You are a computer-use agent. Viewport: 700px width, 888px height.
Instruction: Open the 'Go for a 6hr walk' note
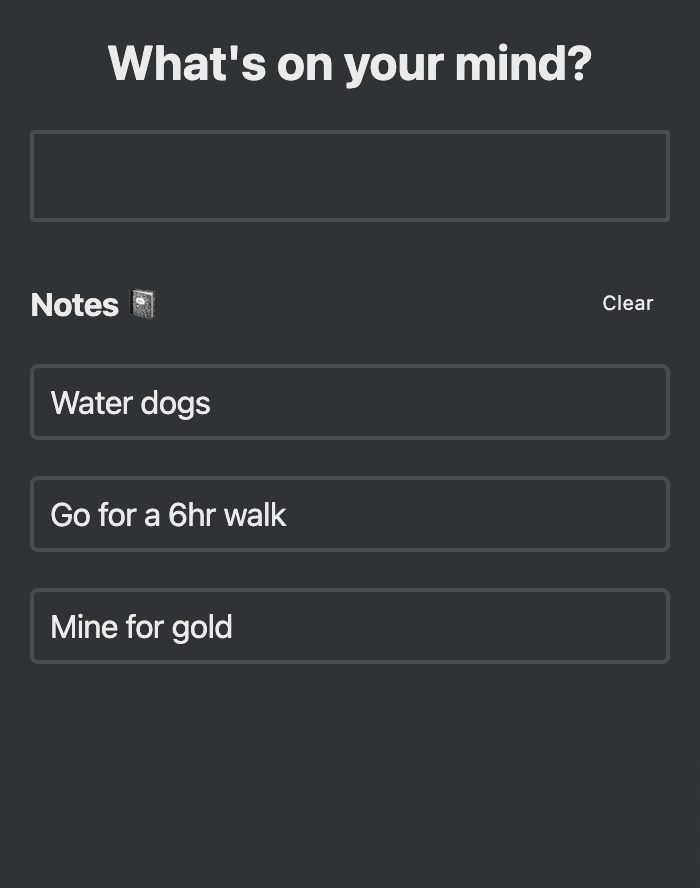click(x=349, y=514)
